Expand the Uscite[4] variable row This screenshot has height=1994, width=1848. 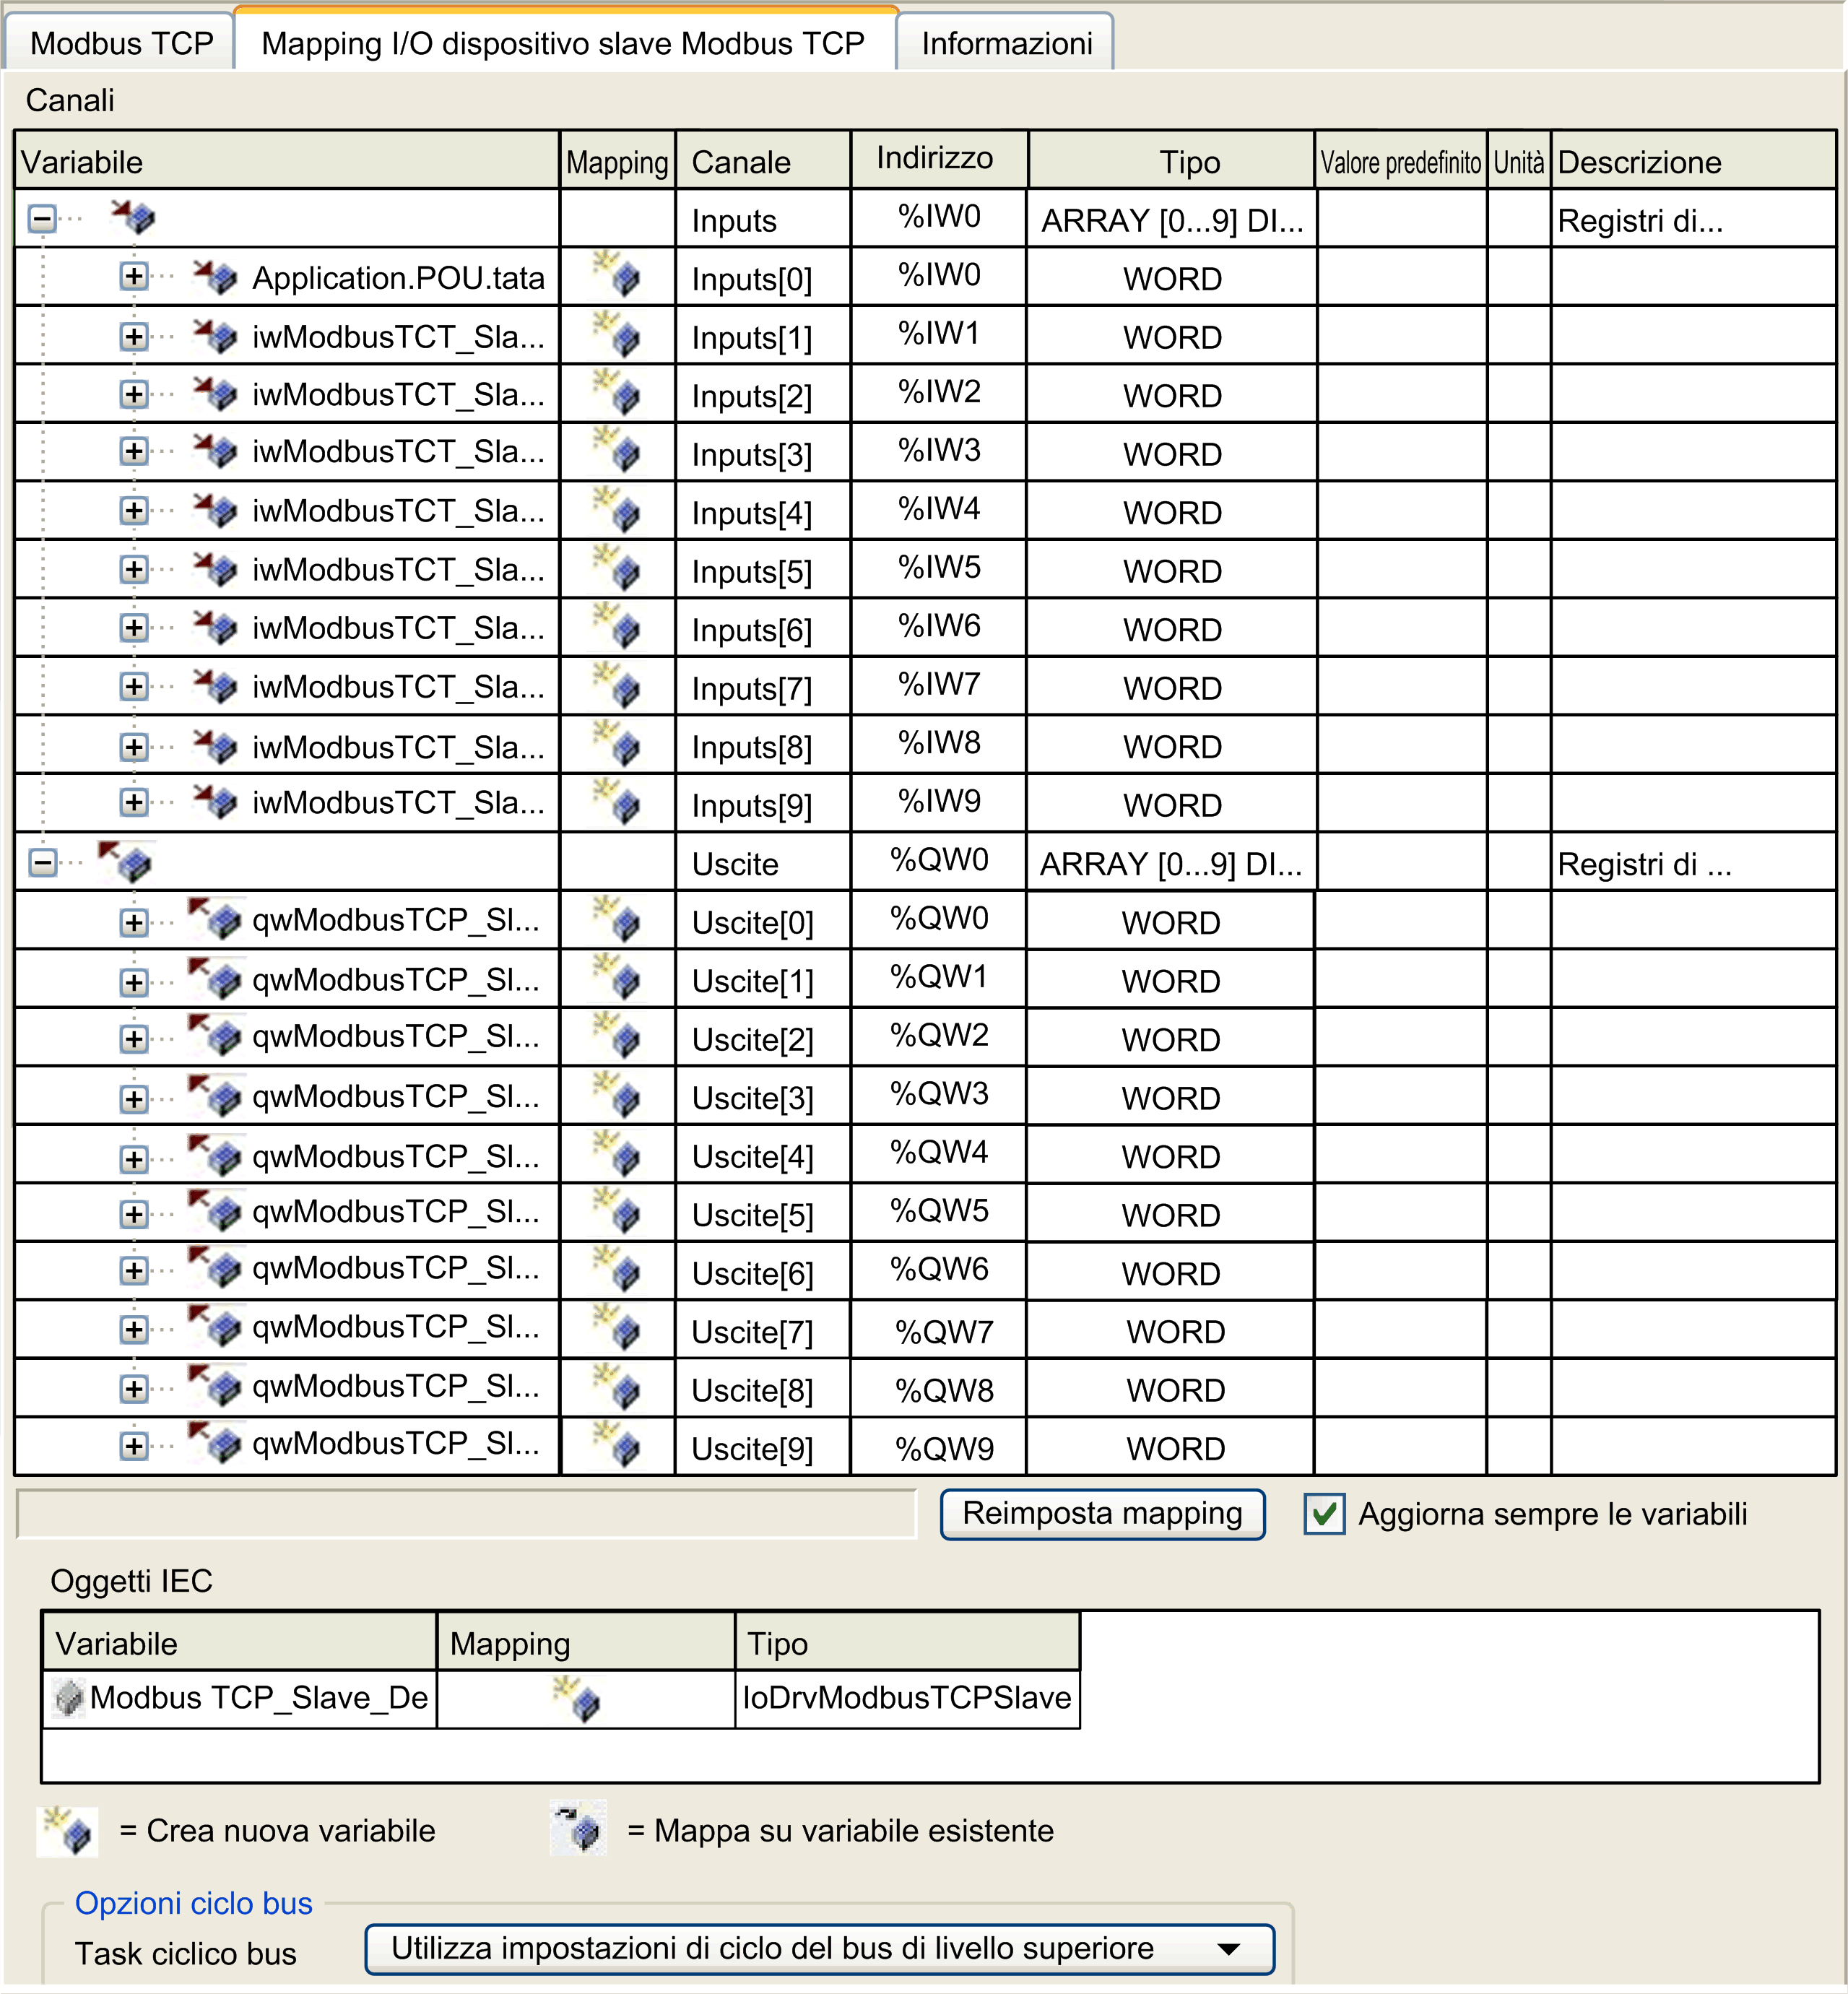pos(134,1159)
